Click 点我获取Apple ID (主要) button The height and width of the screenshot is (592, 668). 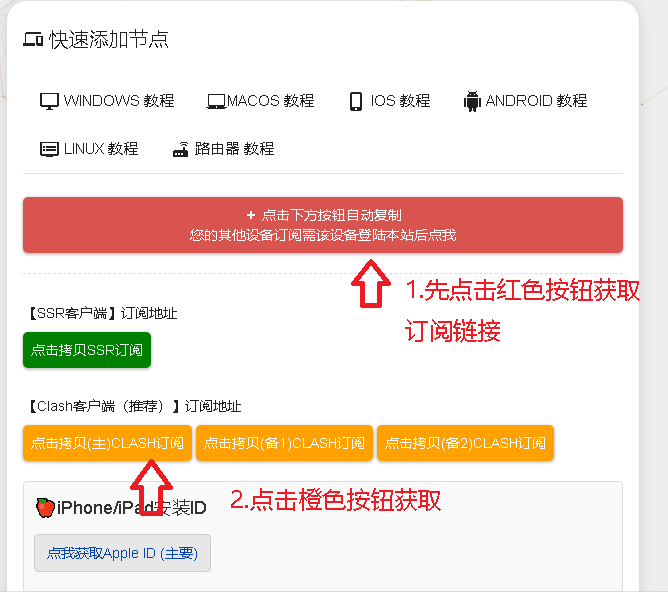(122, 553)
